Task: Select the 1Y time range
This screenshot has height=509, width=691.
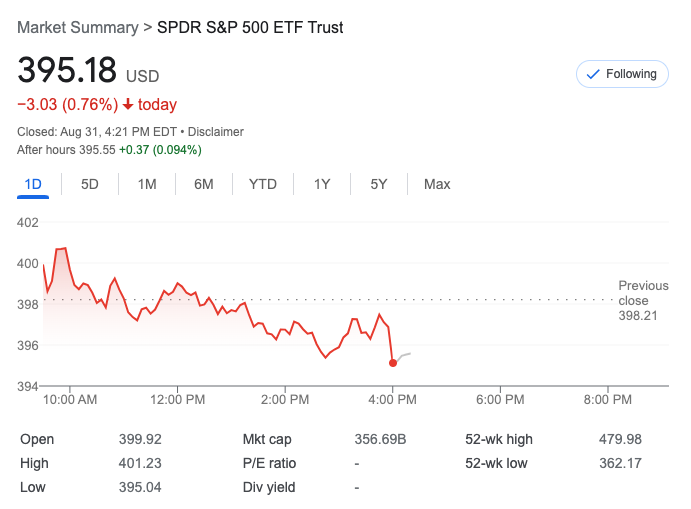Action: coord(322,184)
